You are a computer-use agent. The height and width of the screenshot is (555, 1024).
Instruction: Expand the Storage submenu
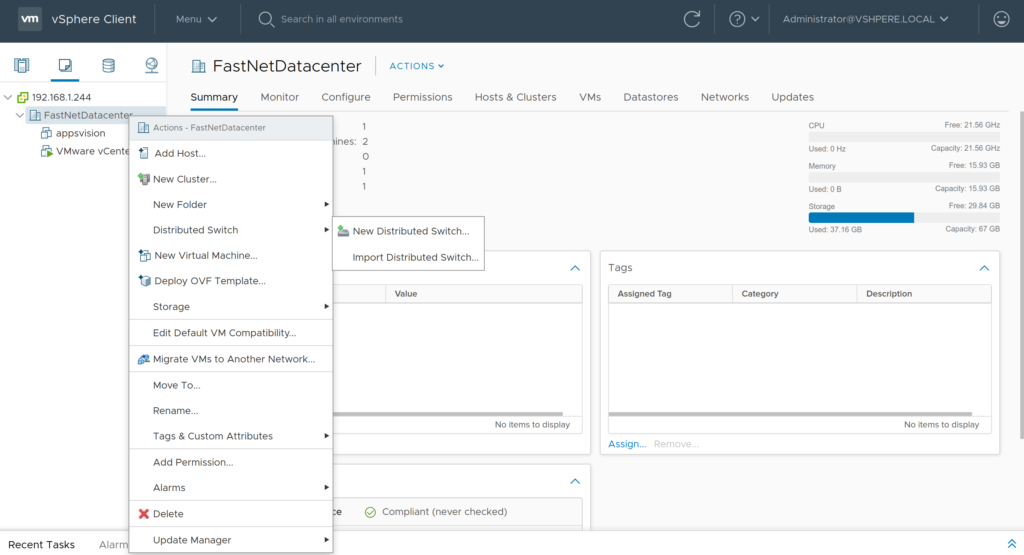point(231,306)
